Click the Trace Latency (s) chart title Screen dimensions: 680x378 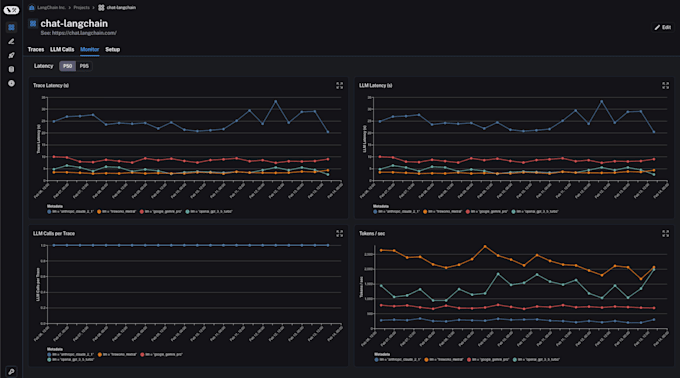[x=51, y=85]
